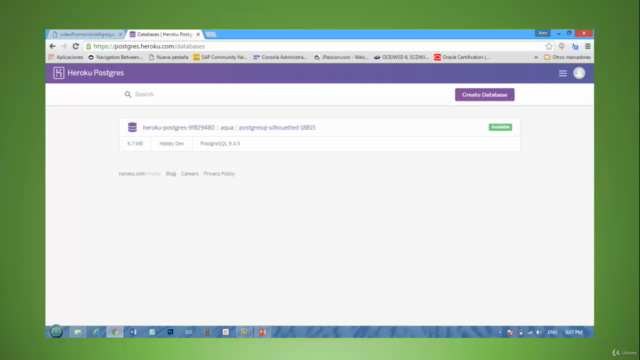640x360 pixels.
Task: Open the Heroku header hamburger menu
Action: (563, 73)
